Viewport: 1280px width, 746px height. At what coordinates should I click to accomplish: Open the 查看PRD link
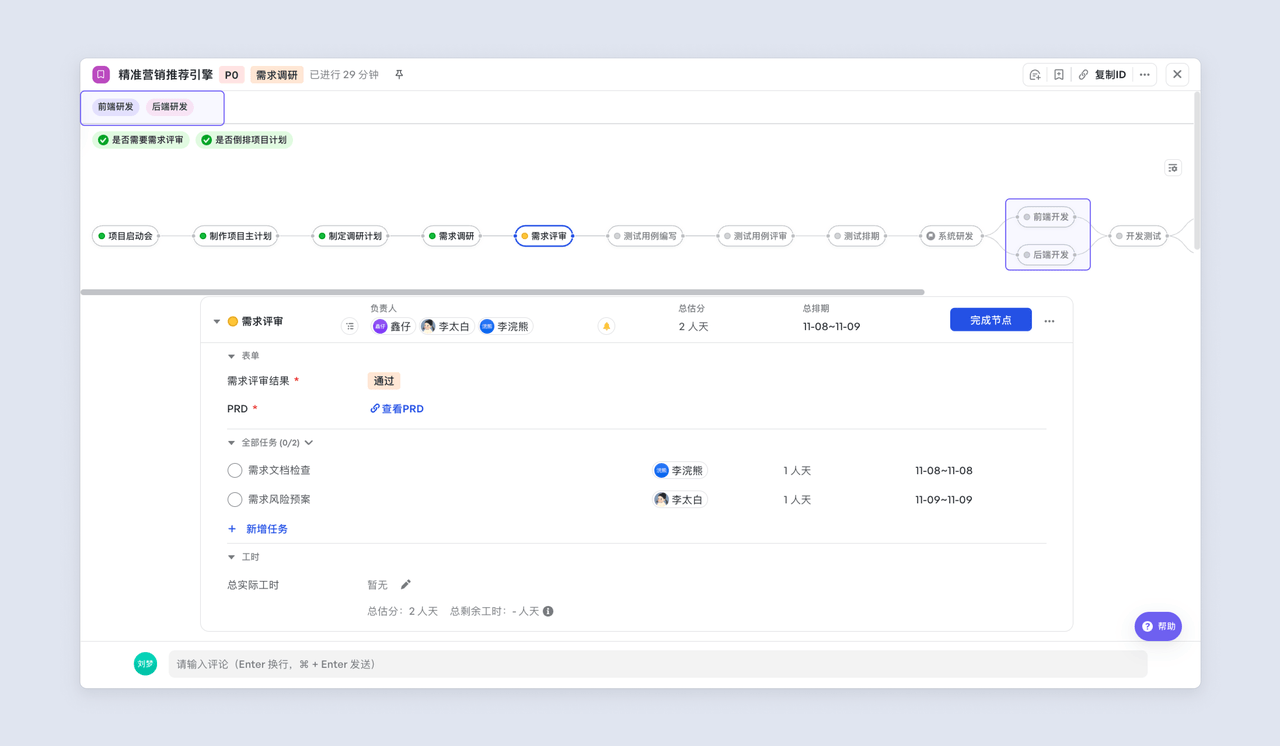coord(398,409)
